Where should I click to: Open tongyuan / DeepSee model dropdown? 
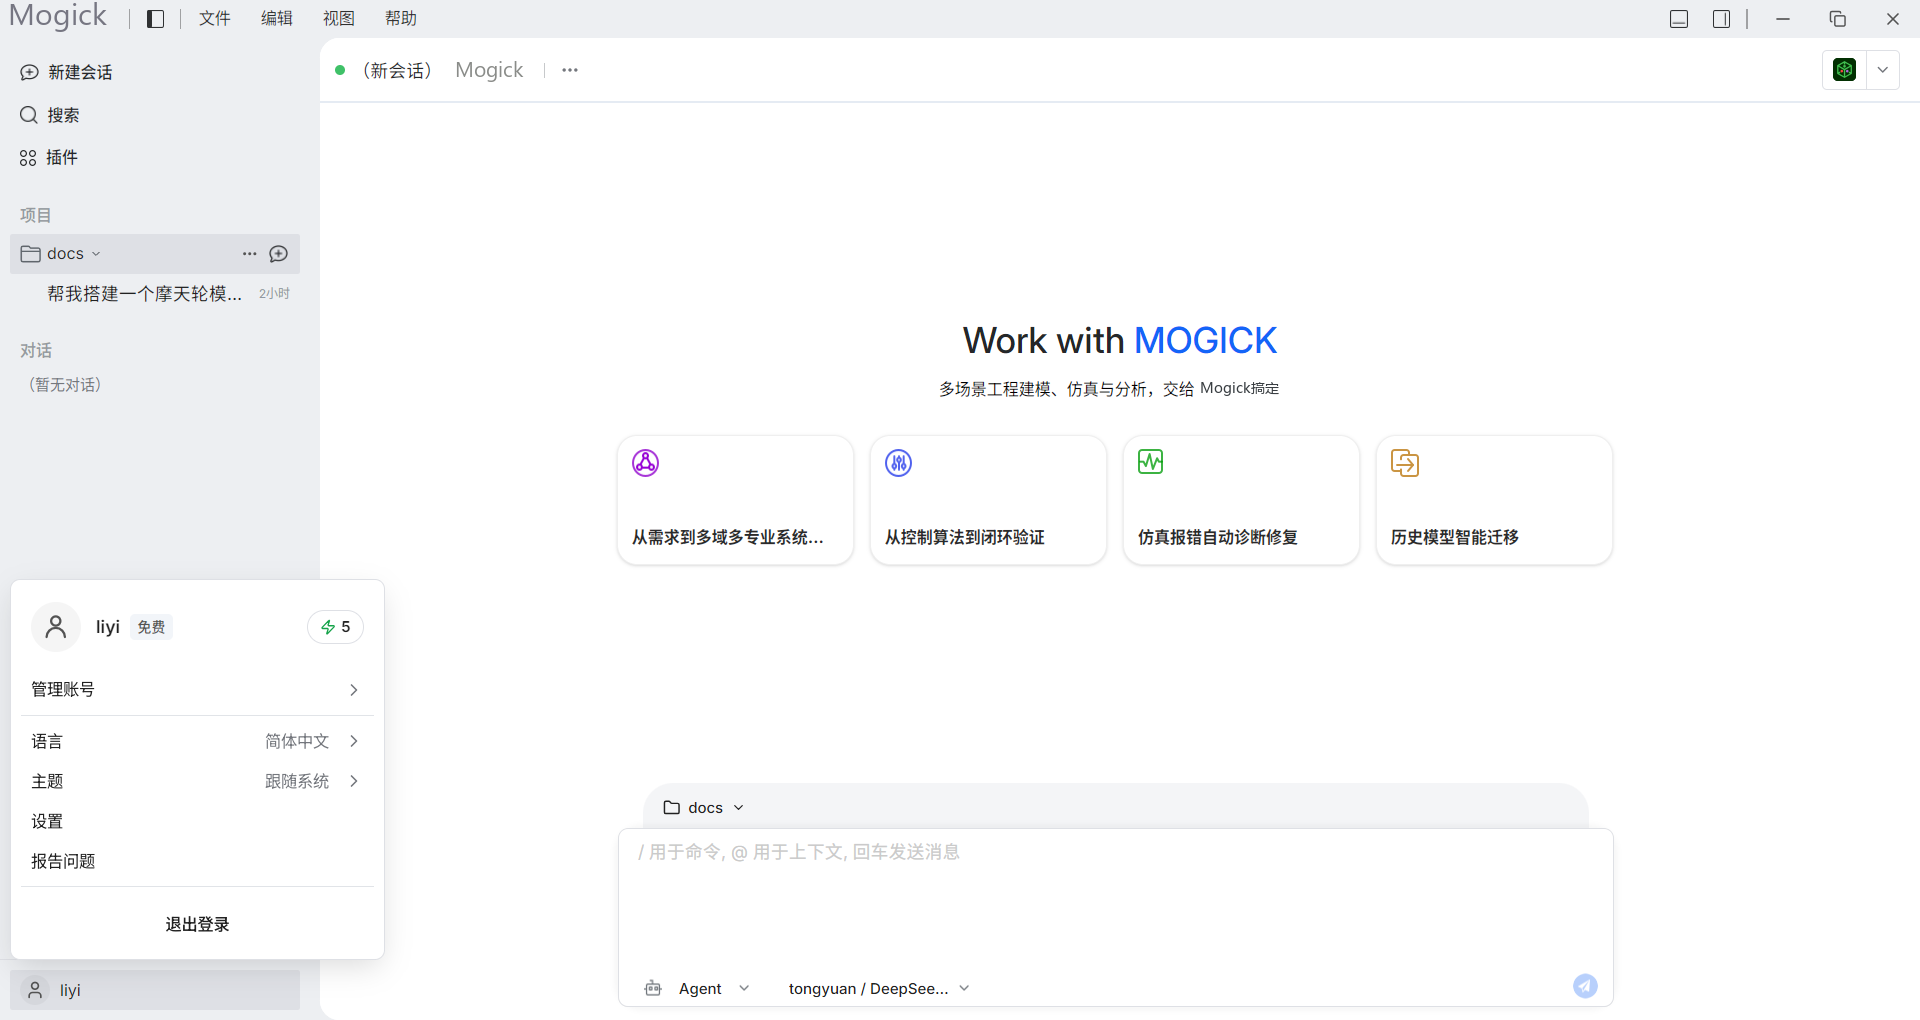pos(879,988)
